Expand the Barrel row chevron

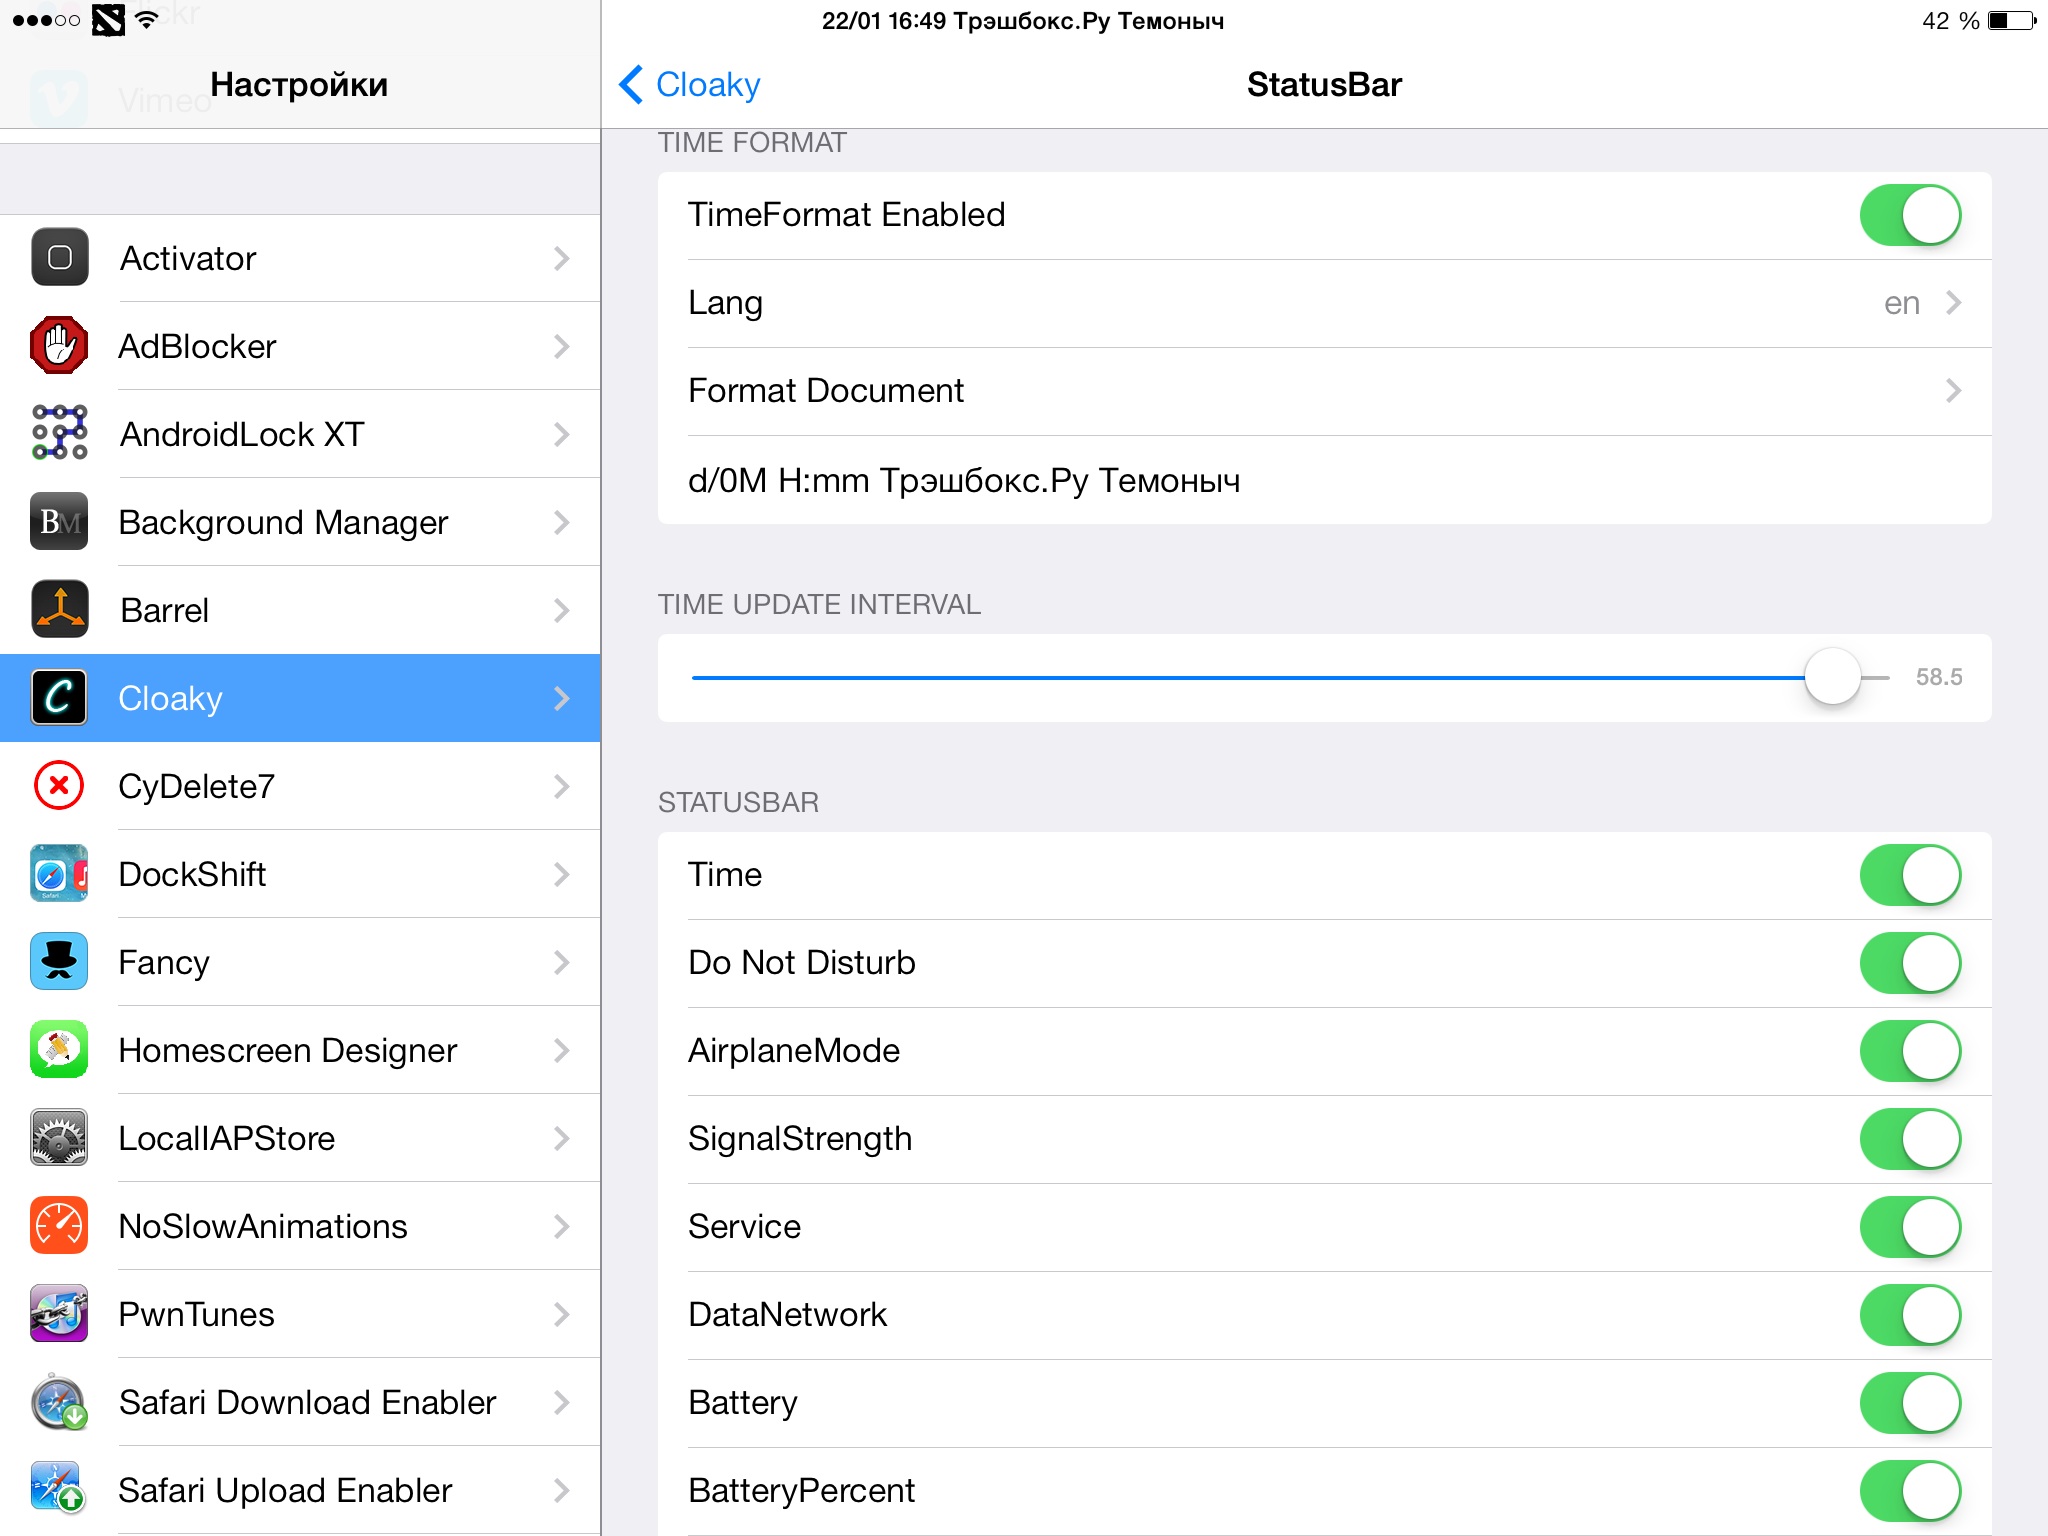(562, 610)
